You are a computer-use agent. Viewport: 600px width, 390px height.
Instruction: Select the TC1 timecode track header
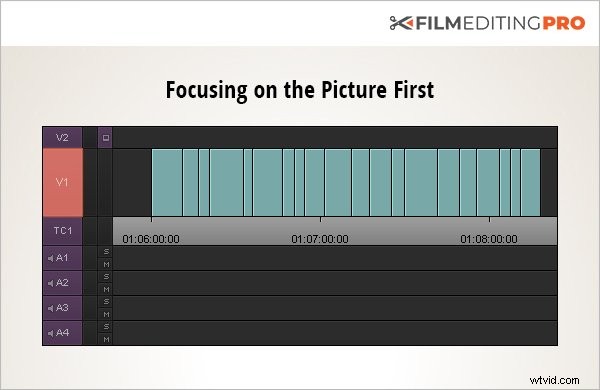(x=62, y=231)
